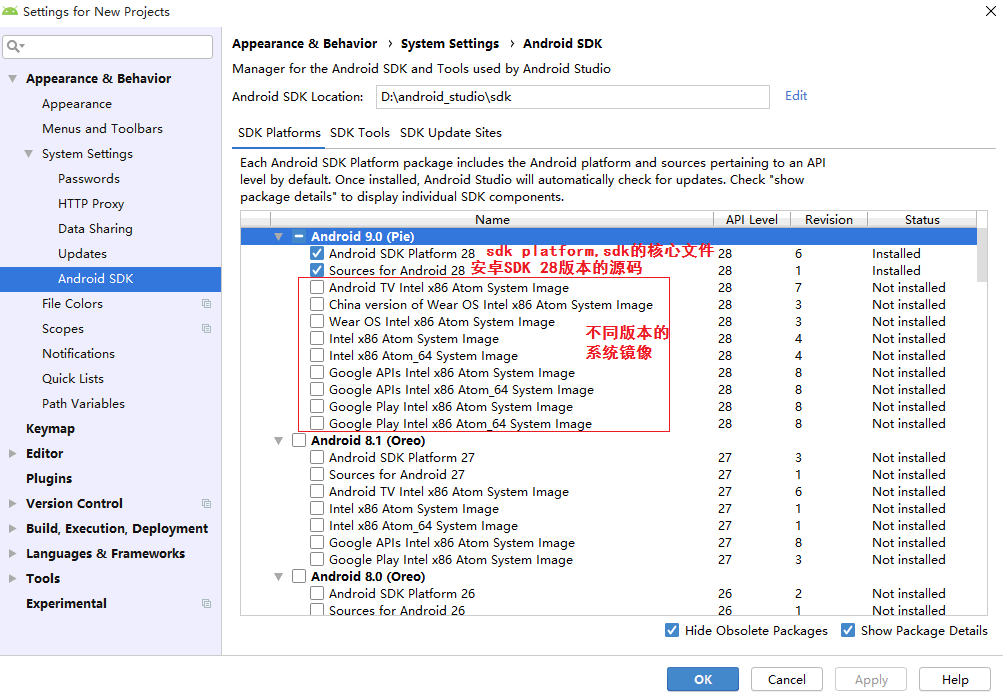Collapse the Android 8.0 (Oreo) group

click(x=278, y=577)
